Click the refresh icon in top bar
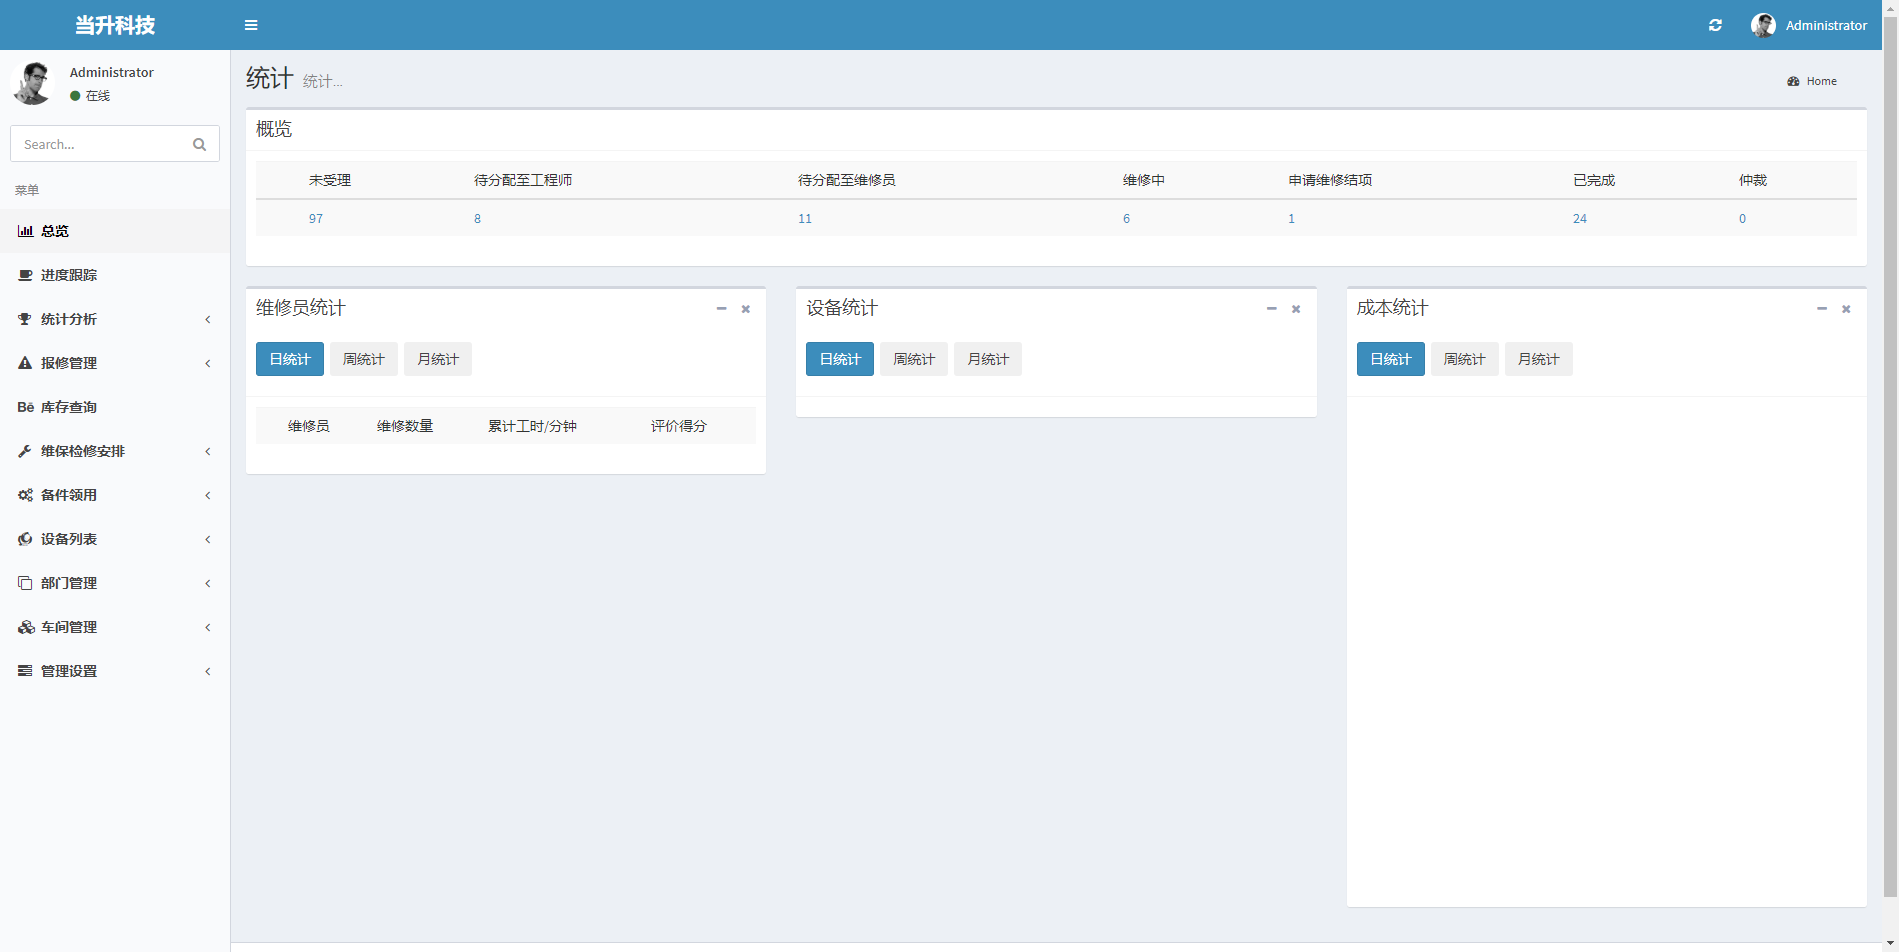 coord(1715,25)
